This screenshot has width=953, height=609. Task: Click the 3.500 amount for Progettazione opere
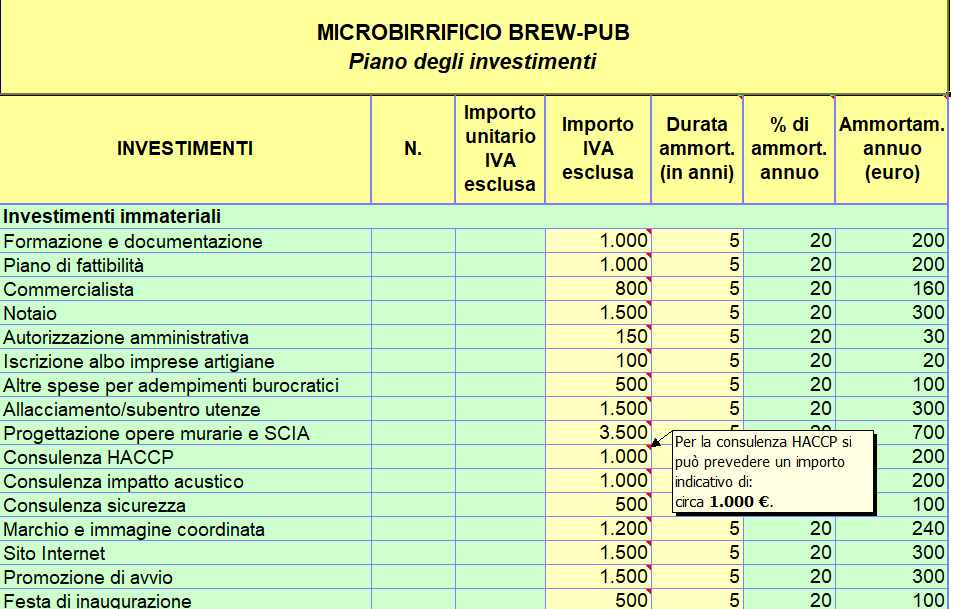598,433
